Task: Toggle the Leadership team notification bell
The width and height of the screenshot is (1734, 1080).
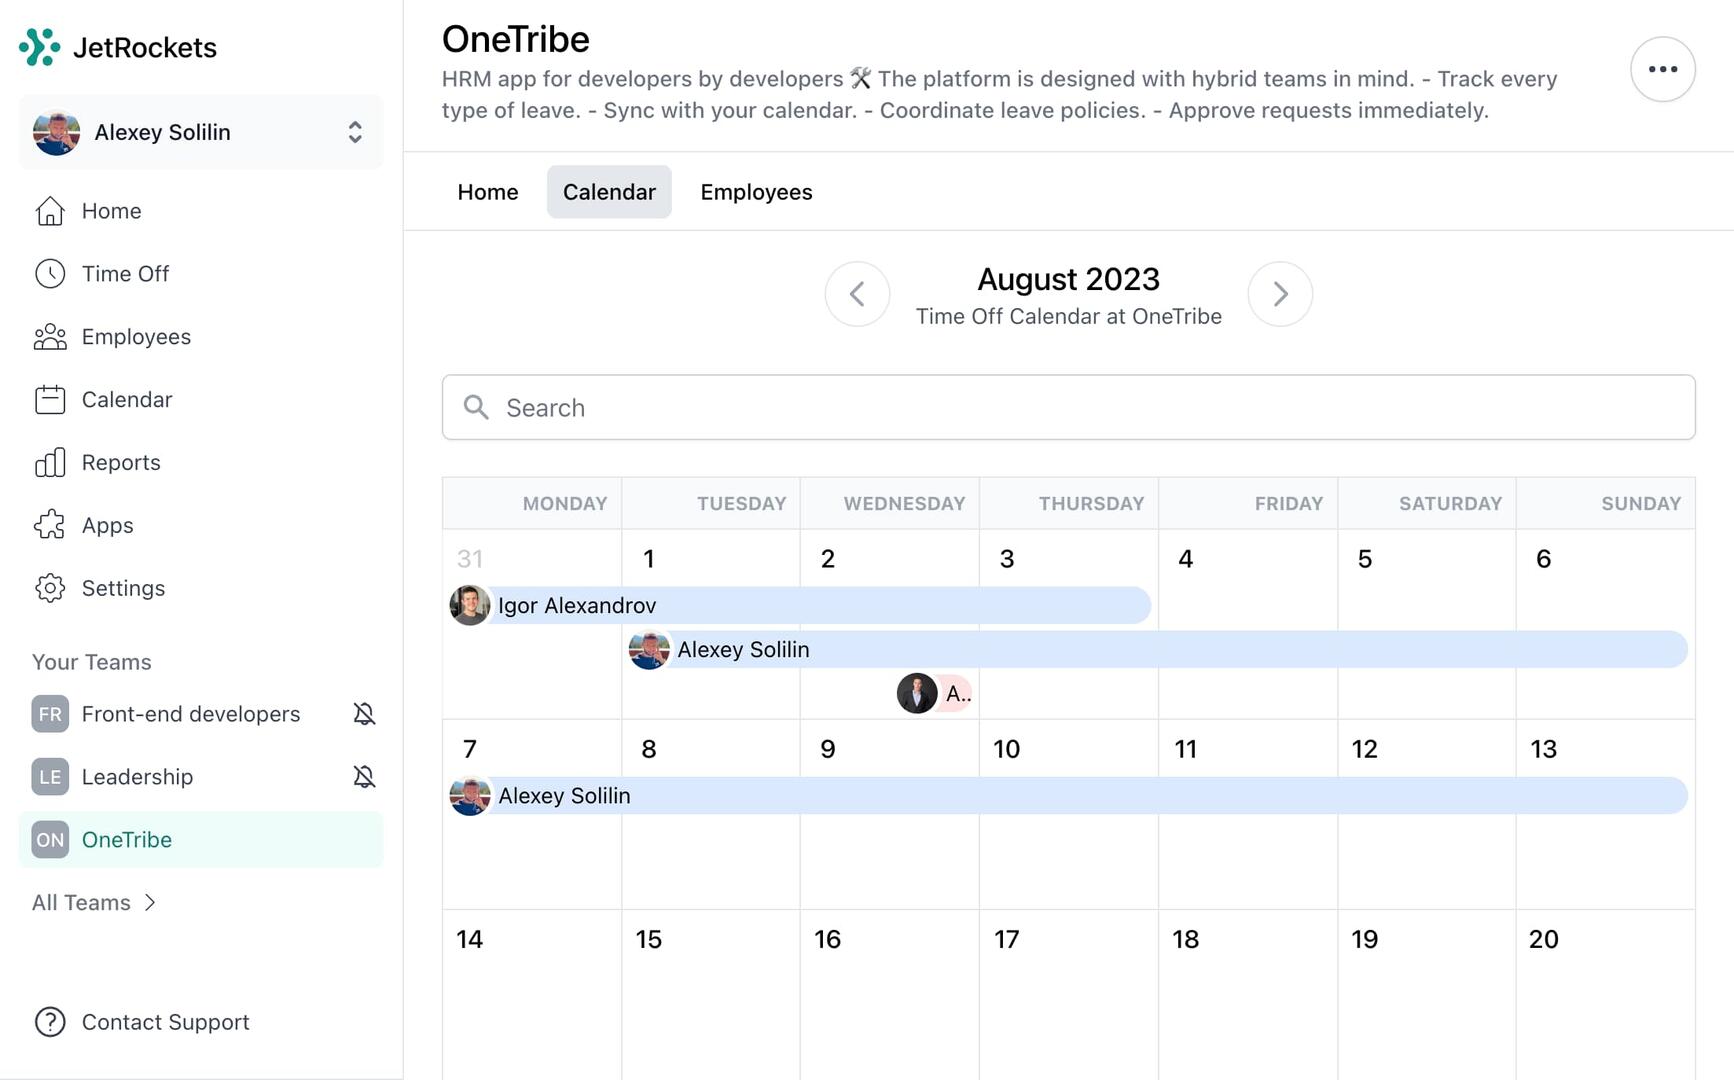Action: (364, 777)
